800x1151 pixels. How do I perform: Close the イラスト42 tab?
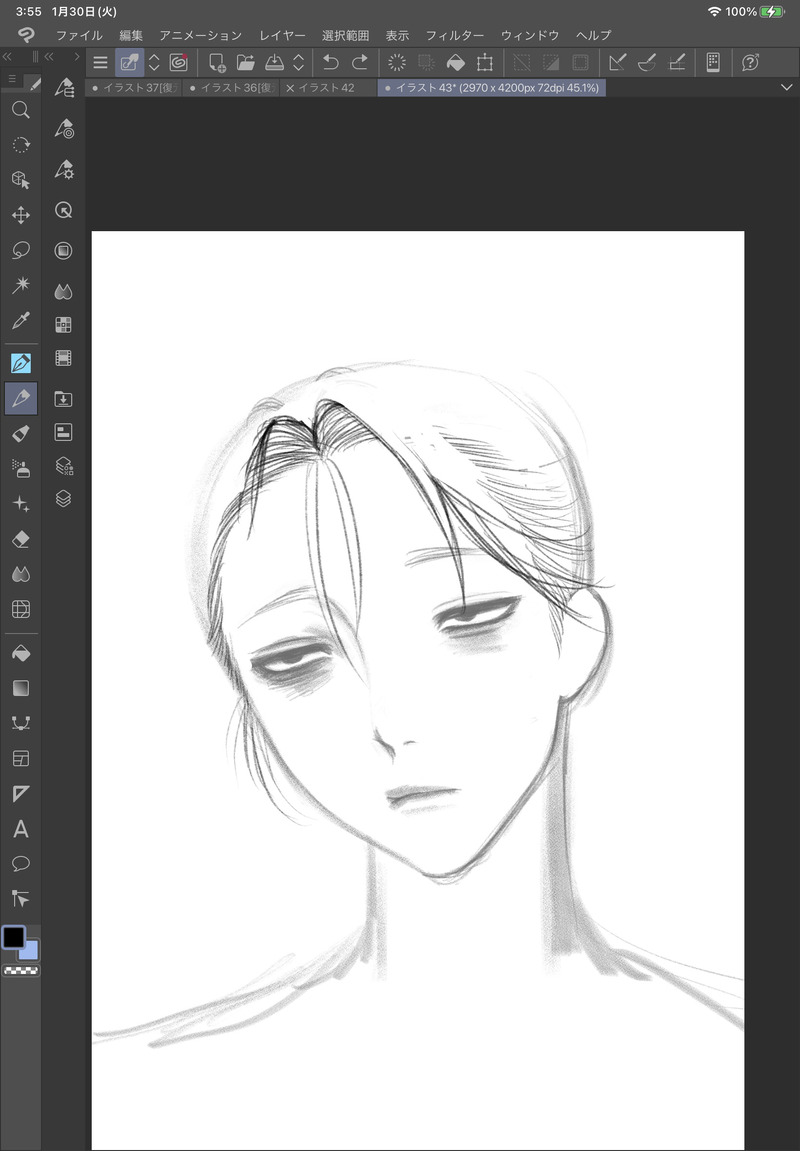(291, 88)
